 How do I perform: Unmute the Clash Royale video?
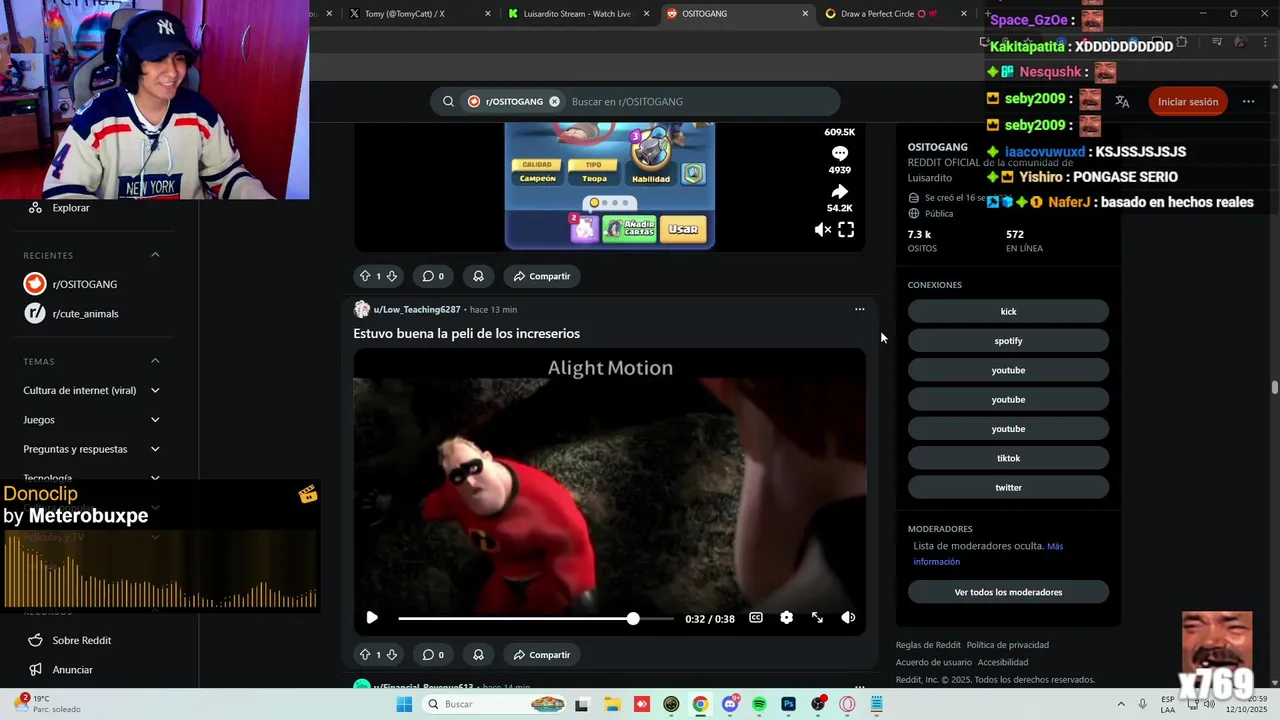click(x=822, y=230)
